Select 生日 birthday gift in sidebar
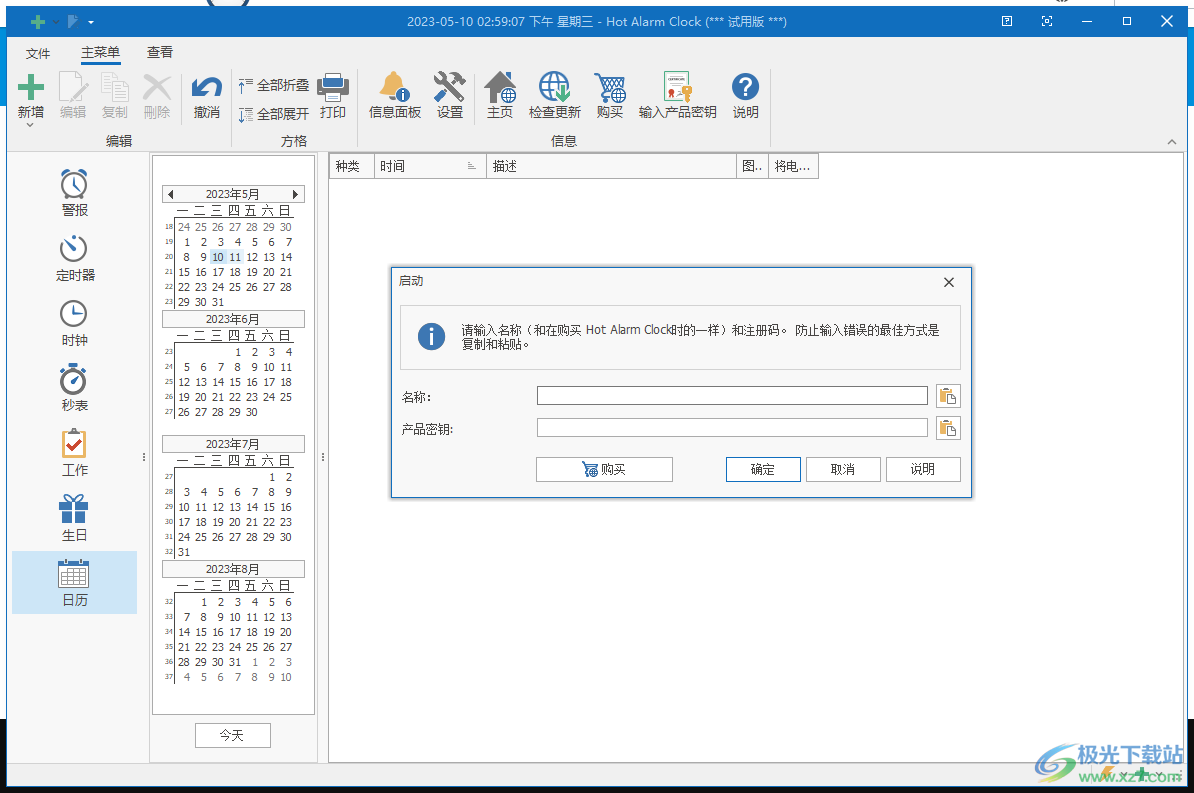 [x=74, y=518]
